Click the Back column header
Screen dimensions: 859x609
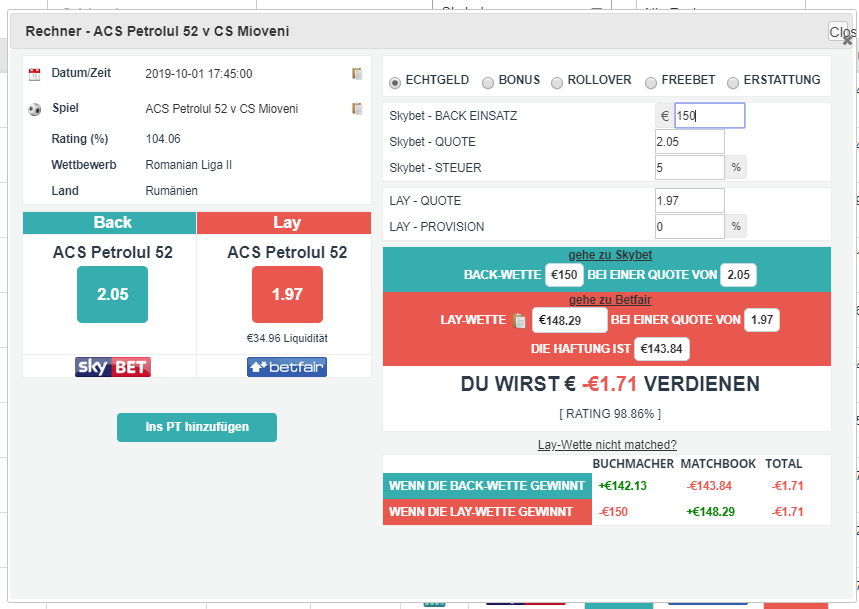coord(110,223)
